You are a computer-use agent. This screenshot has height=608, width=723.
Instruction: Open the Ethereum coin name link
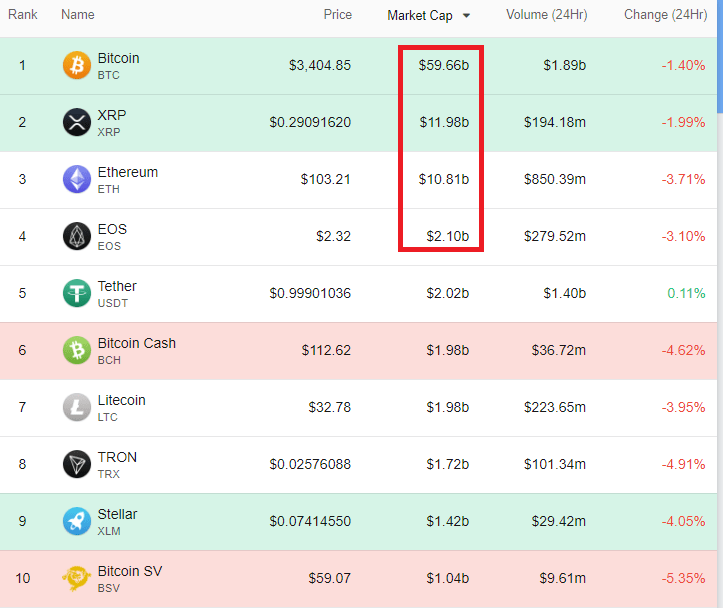(x=127, y=172)
